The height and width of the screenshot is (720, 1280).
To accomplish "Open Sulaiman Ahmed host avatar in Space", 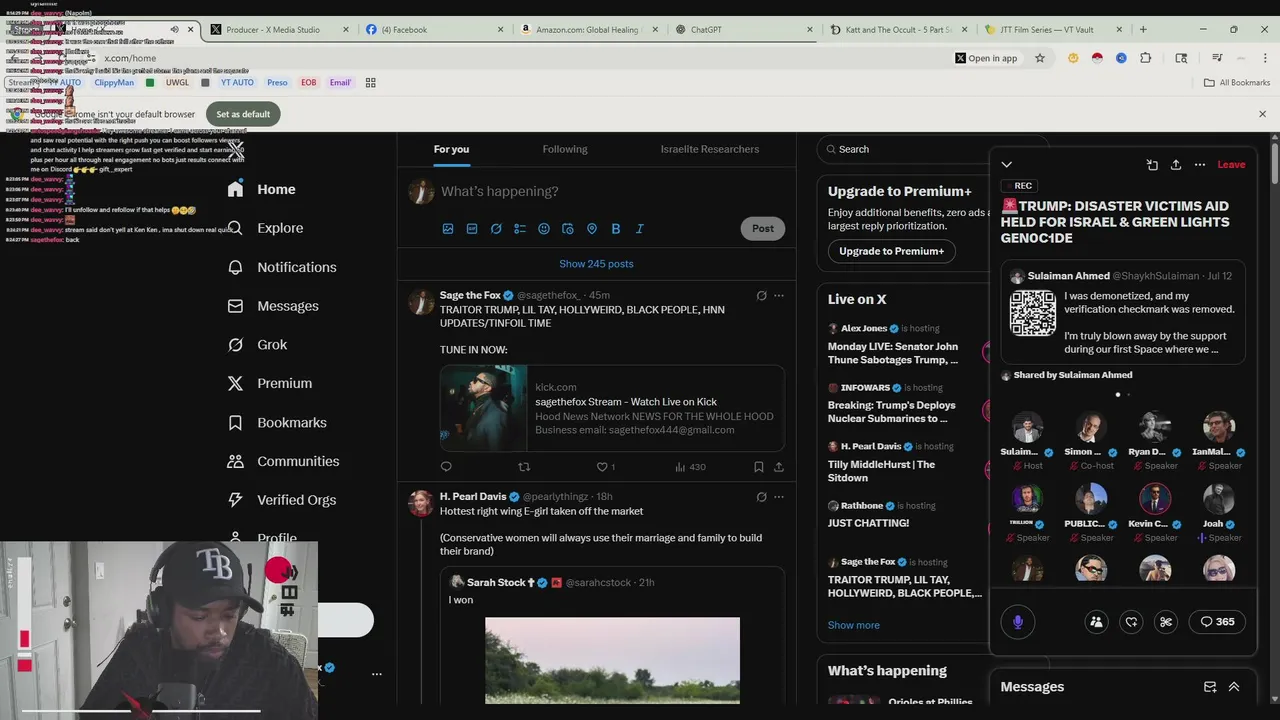I will tap(1027, 427).
